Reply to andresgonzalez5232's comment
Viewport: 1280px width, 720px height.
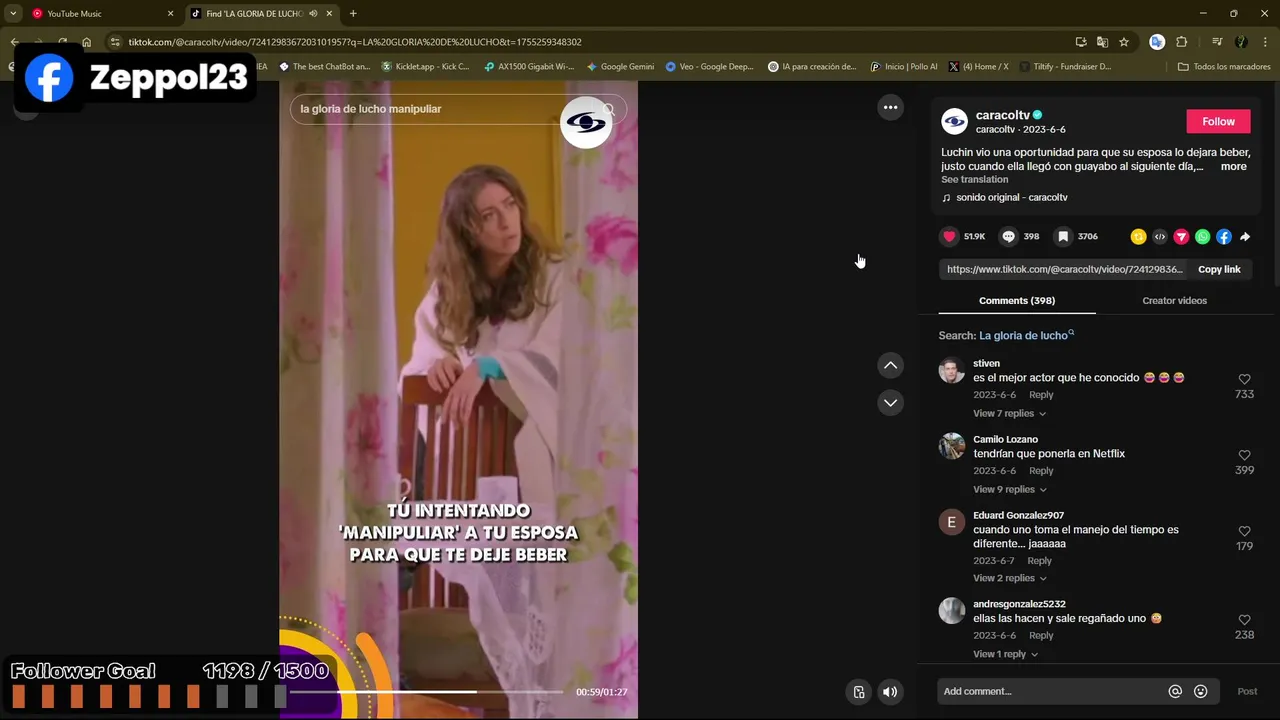coord(1041,636)
